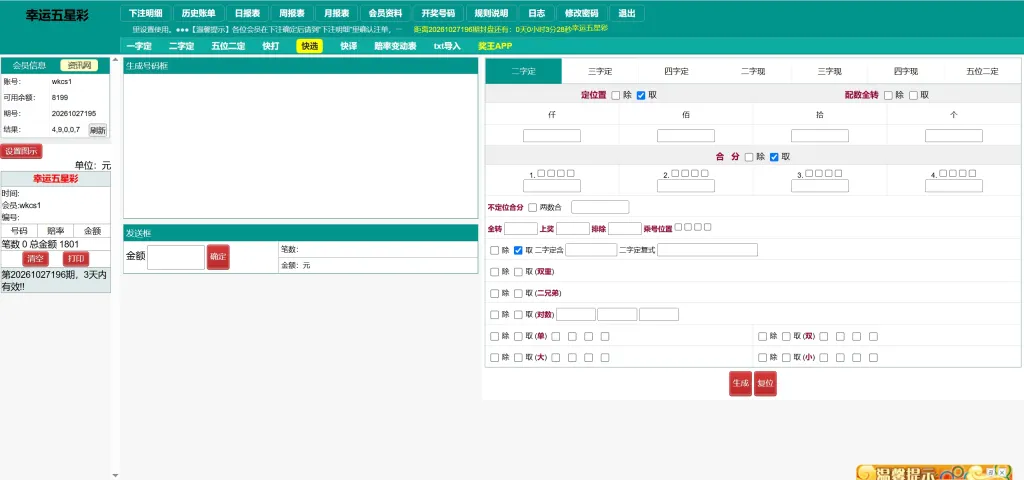
Task: Click 佰 position input field
Action: 686,136
